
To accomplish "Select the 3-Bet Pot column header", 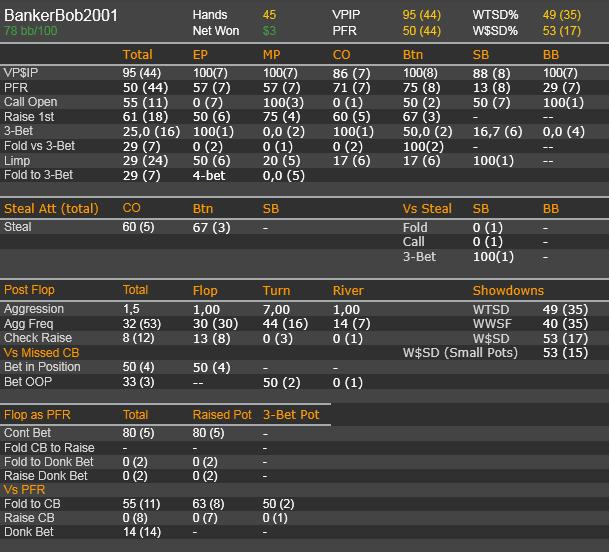I will tap(291, 415).
